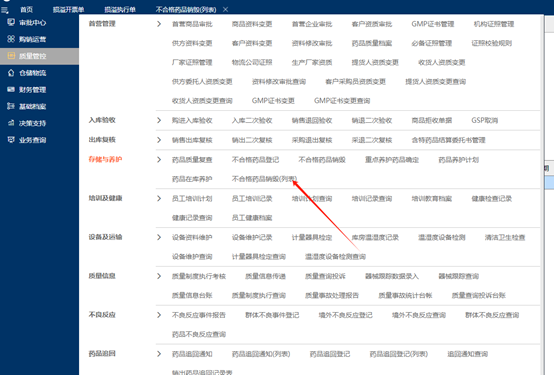
Task: Close the 不合格药品销毁(列表) tab
Action: point(225,10)
